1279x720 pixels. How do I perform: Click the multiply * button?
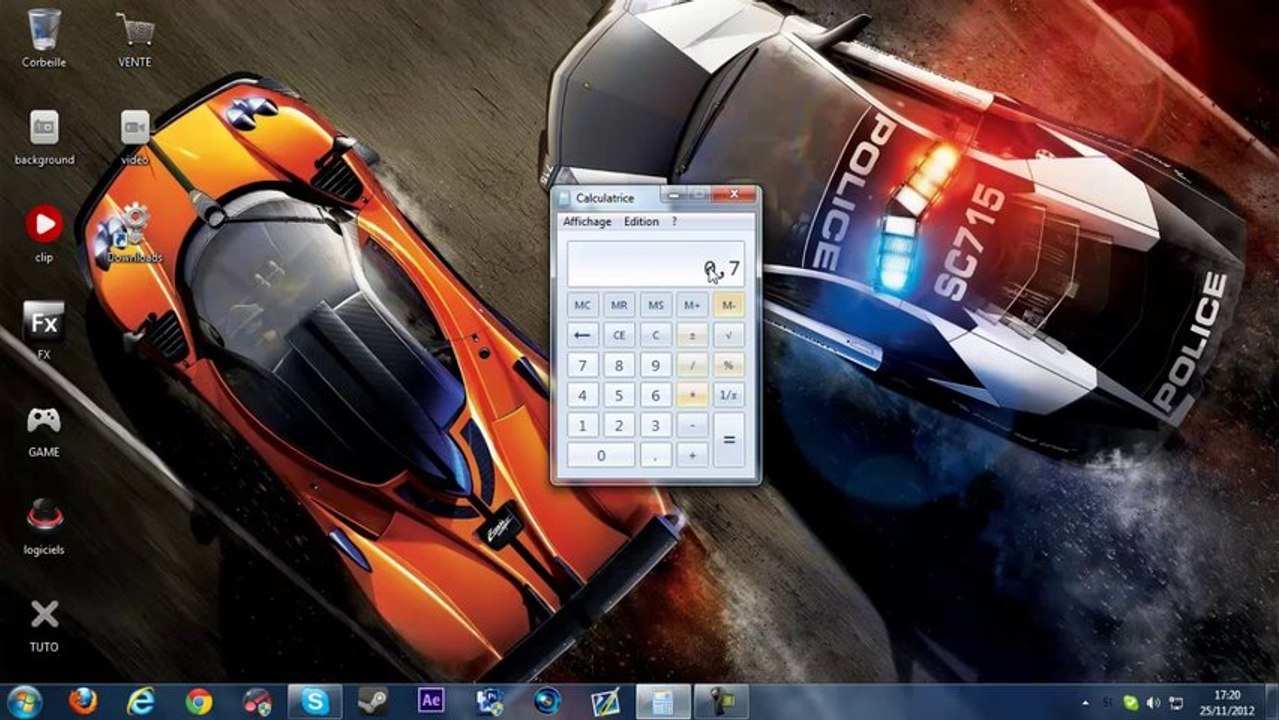(692, 395)
